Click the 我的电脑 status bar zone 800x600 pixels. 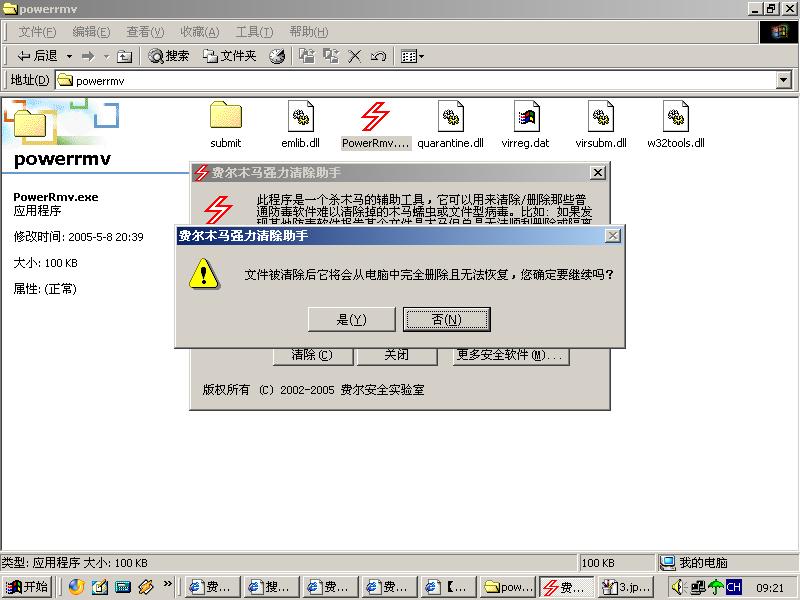[x=728, y=563]
